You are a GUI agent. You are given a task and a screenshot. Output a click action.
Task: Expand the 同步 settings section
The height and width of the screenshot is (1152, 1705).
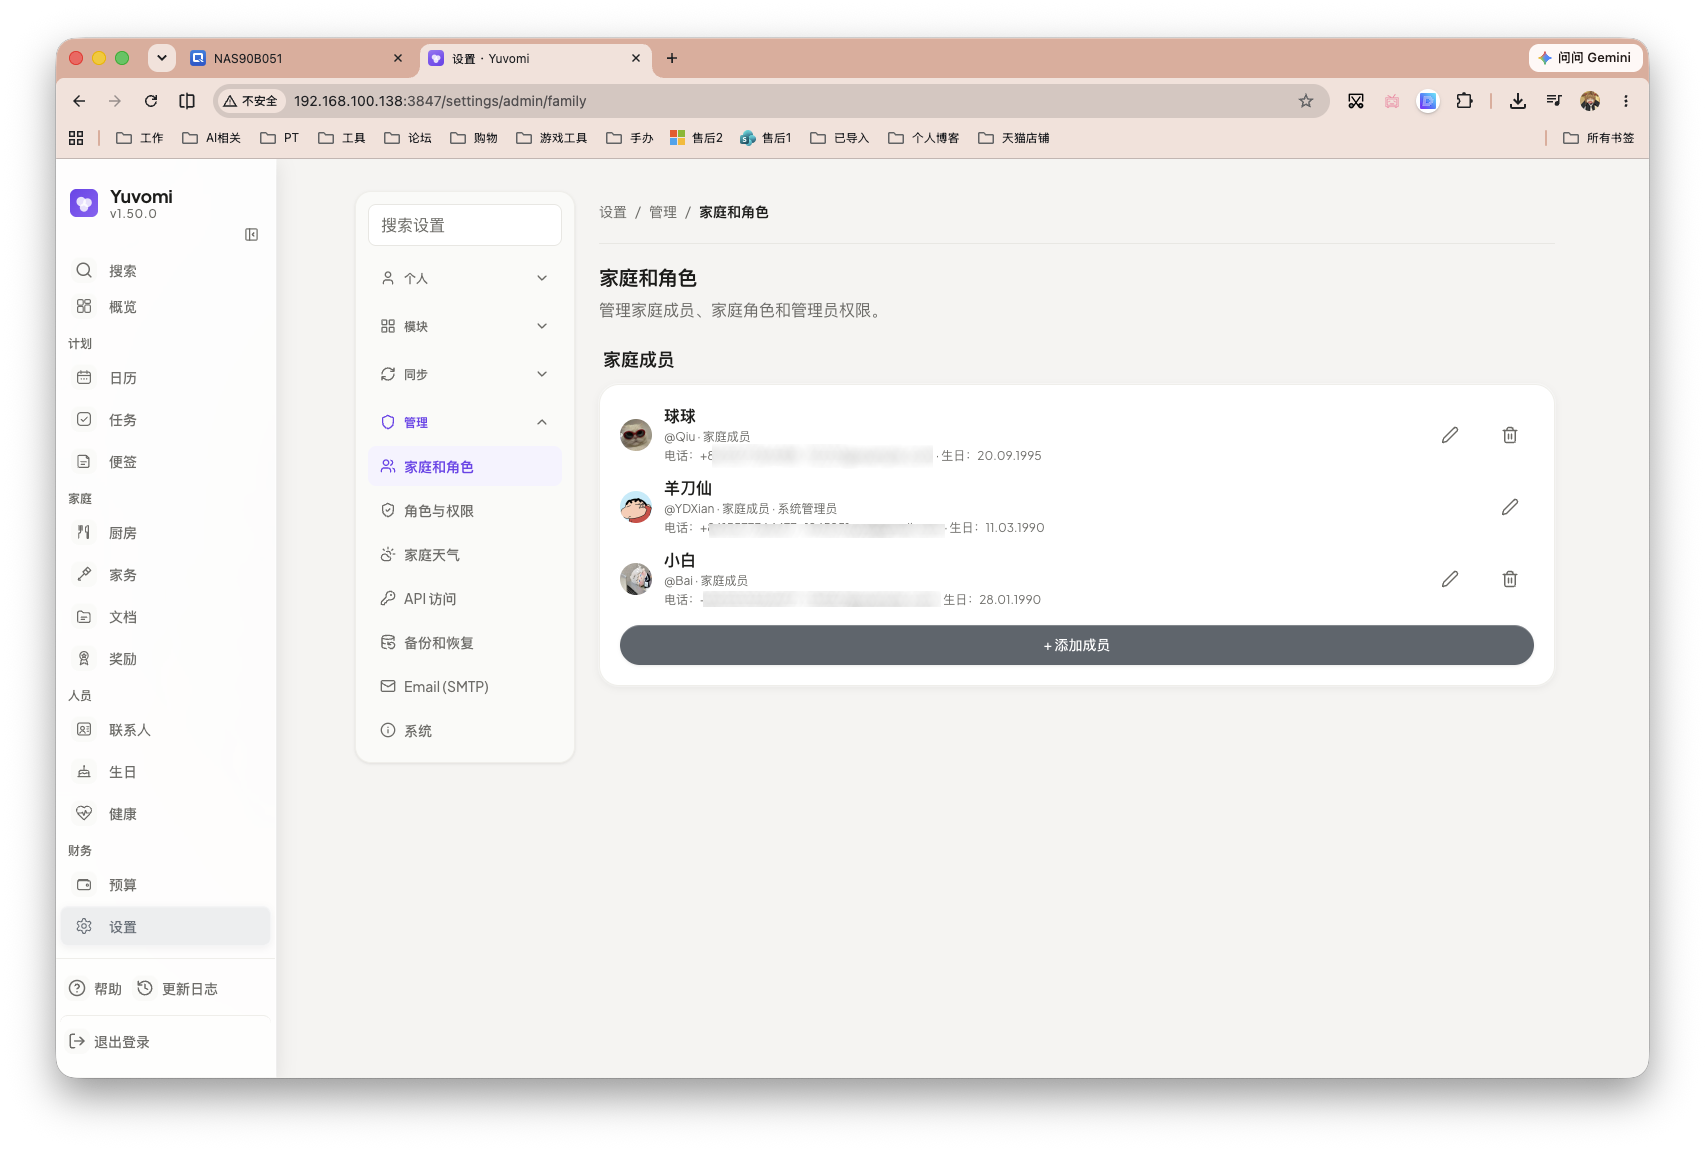(x=465, y=374)
